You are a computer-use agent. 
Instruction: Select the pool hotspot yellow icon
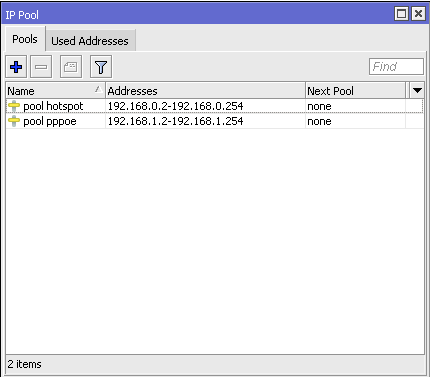click(14, 106)
